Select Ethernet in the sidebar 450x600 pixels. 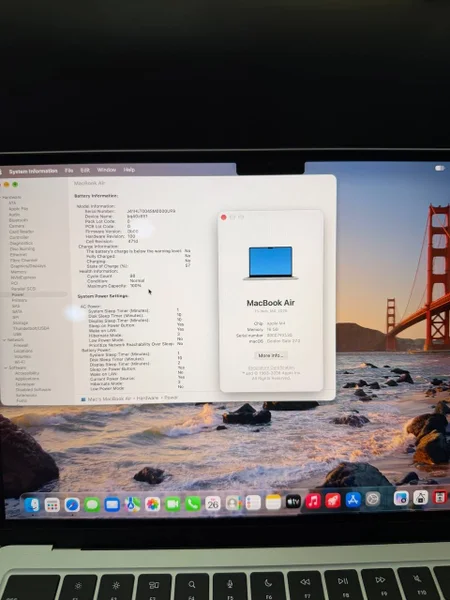click(18, 254)
